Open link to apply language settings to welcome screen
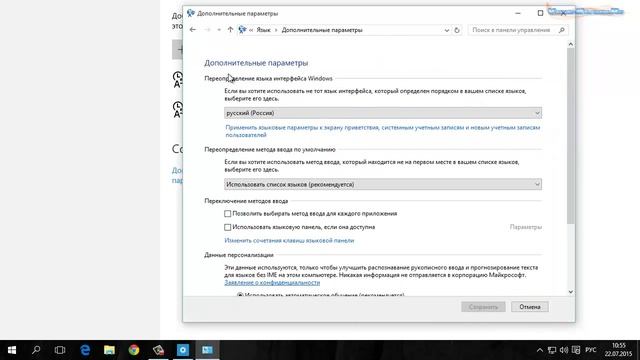 (382, 131)
